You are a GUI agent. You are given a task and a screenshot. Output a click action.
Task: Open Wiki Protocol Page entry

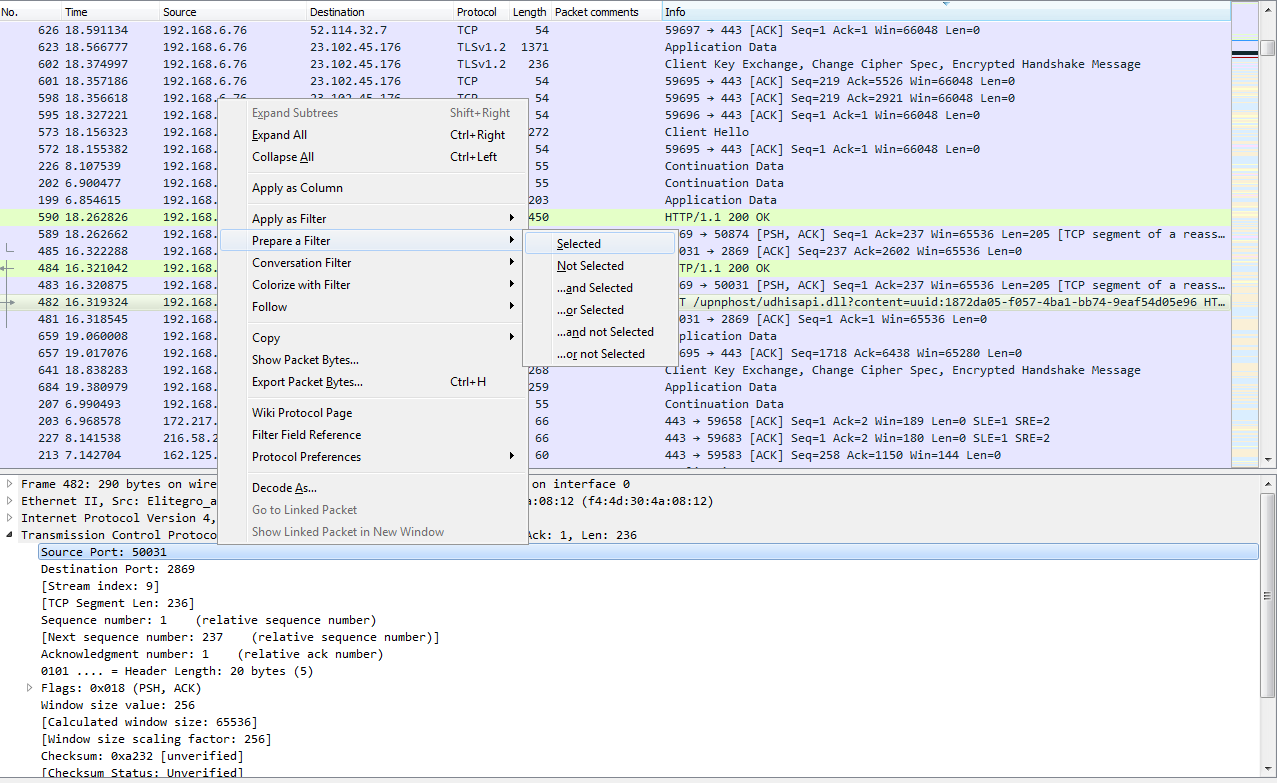301,413
